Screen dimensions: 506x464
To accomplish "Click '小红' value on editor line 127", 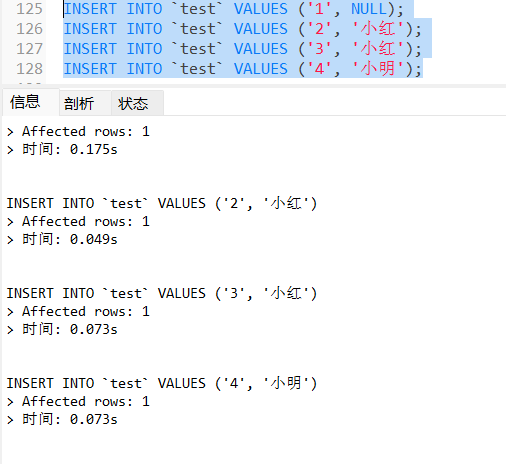I will (x=378, y=49).
